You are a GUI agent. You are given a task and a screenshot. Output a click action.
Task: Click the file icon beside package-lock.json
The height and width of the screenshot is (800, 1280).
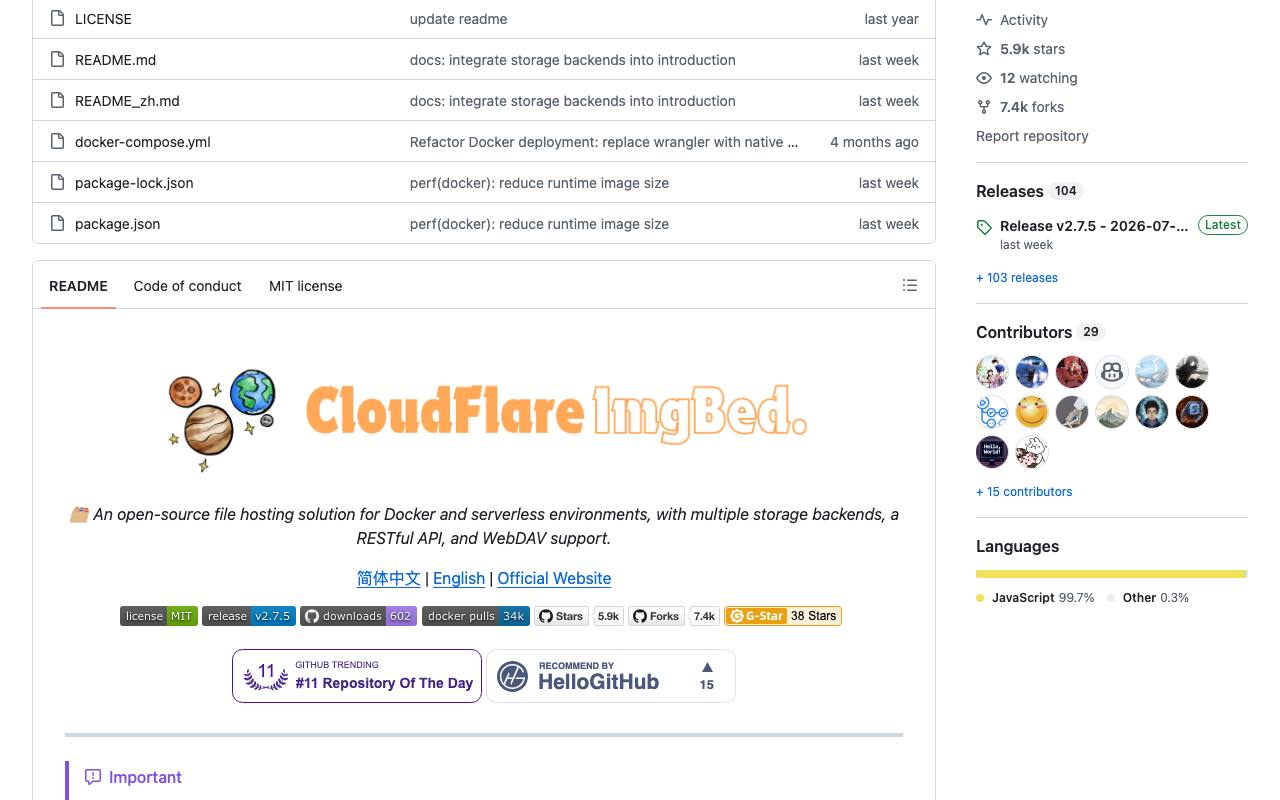click(x=57, y=183)
